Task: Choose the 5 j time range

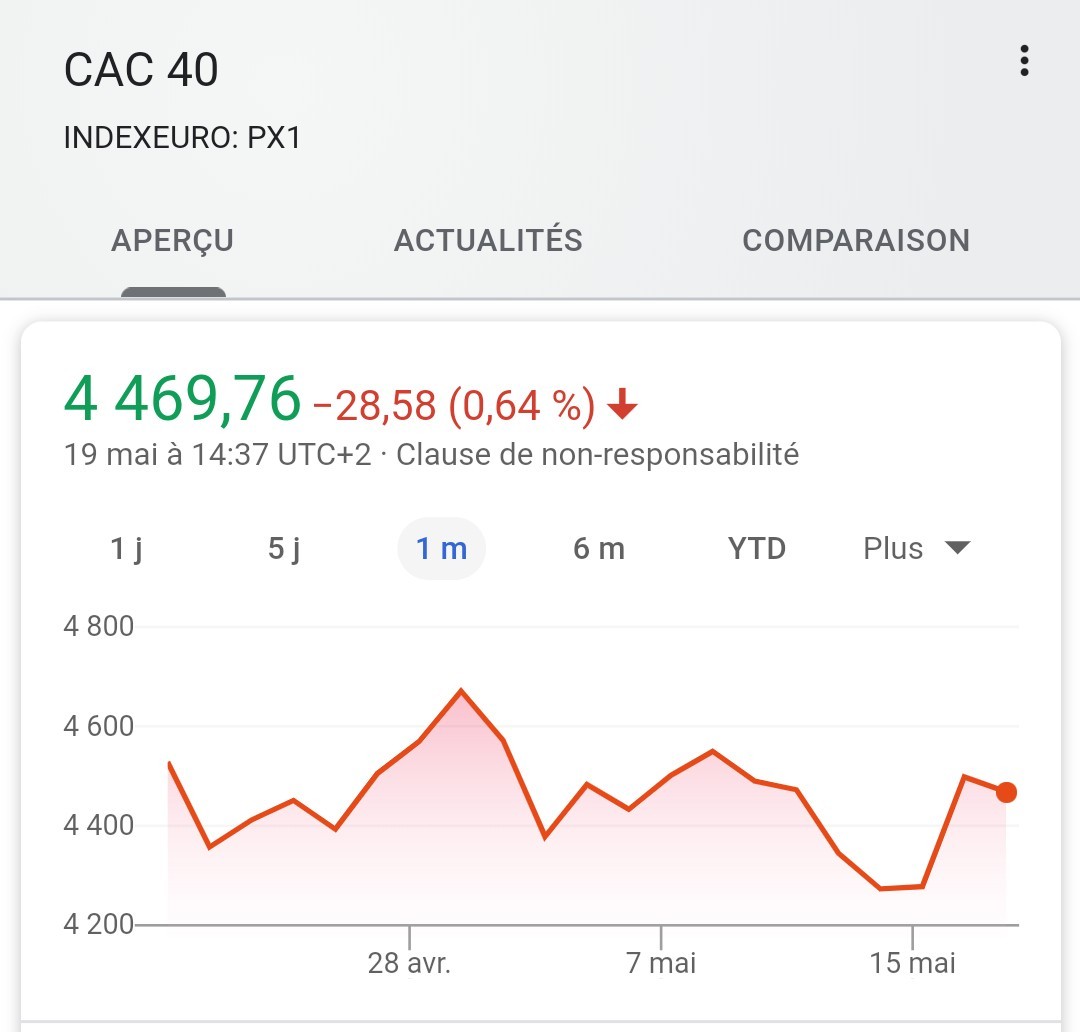Action: click(284, 549)
